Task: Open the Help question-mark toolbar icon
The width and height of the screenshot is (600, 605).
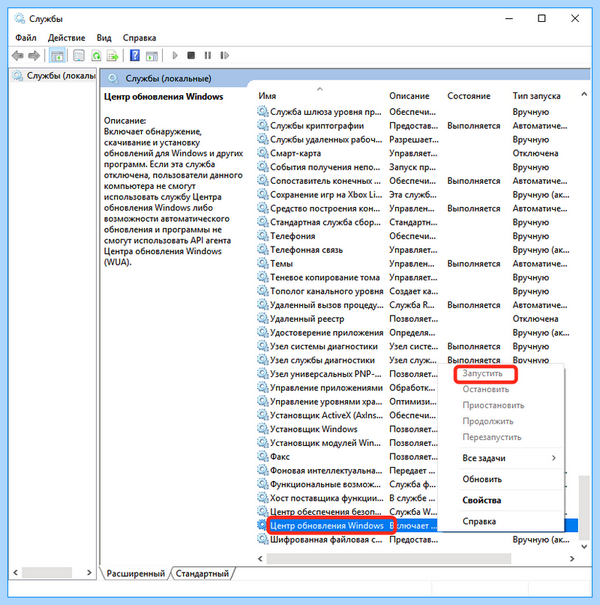Action: pos(135,56)
